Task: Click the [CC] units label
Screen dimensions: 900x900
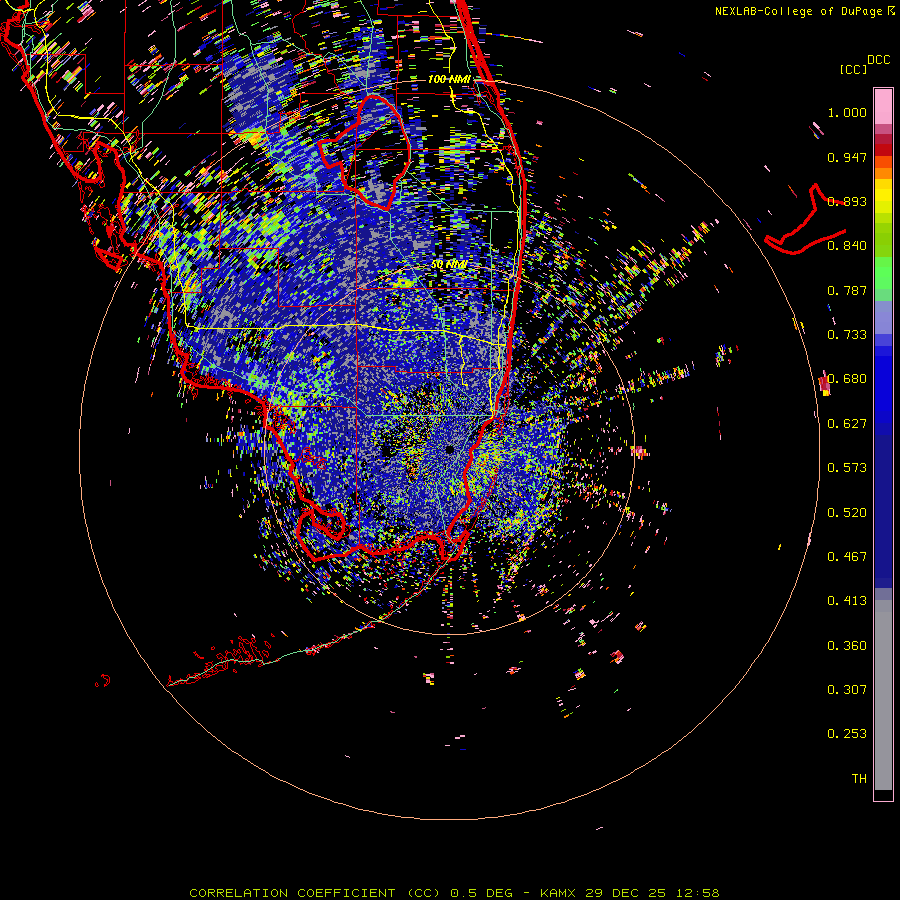Action: pos(853,69)
